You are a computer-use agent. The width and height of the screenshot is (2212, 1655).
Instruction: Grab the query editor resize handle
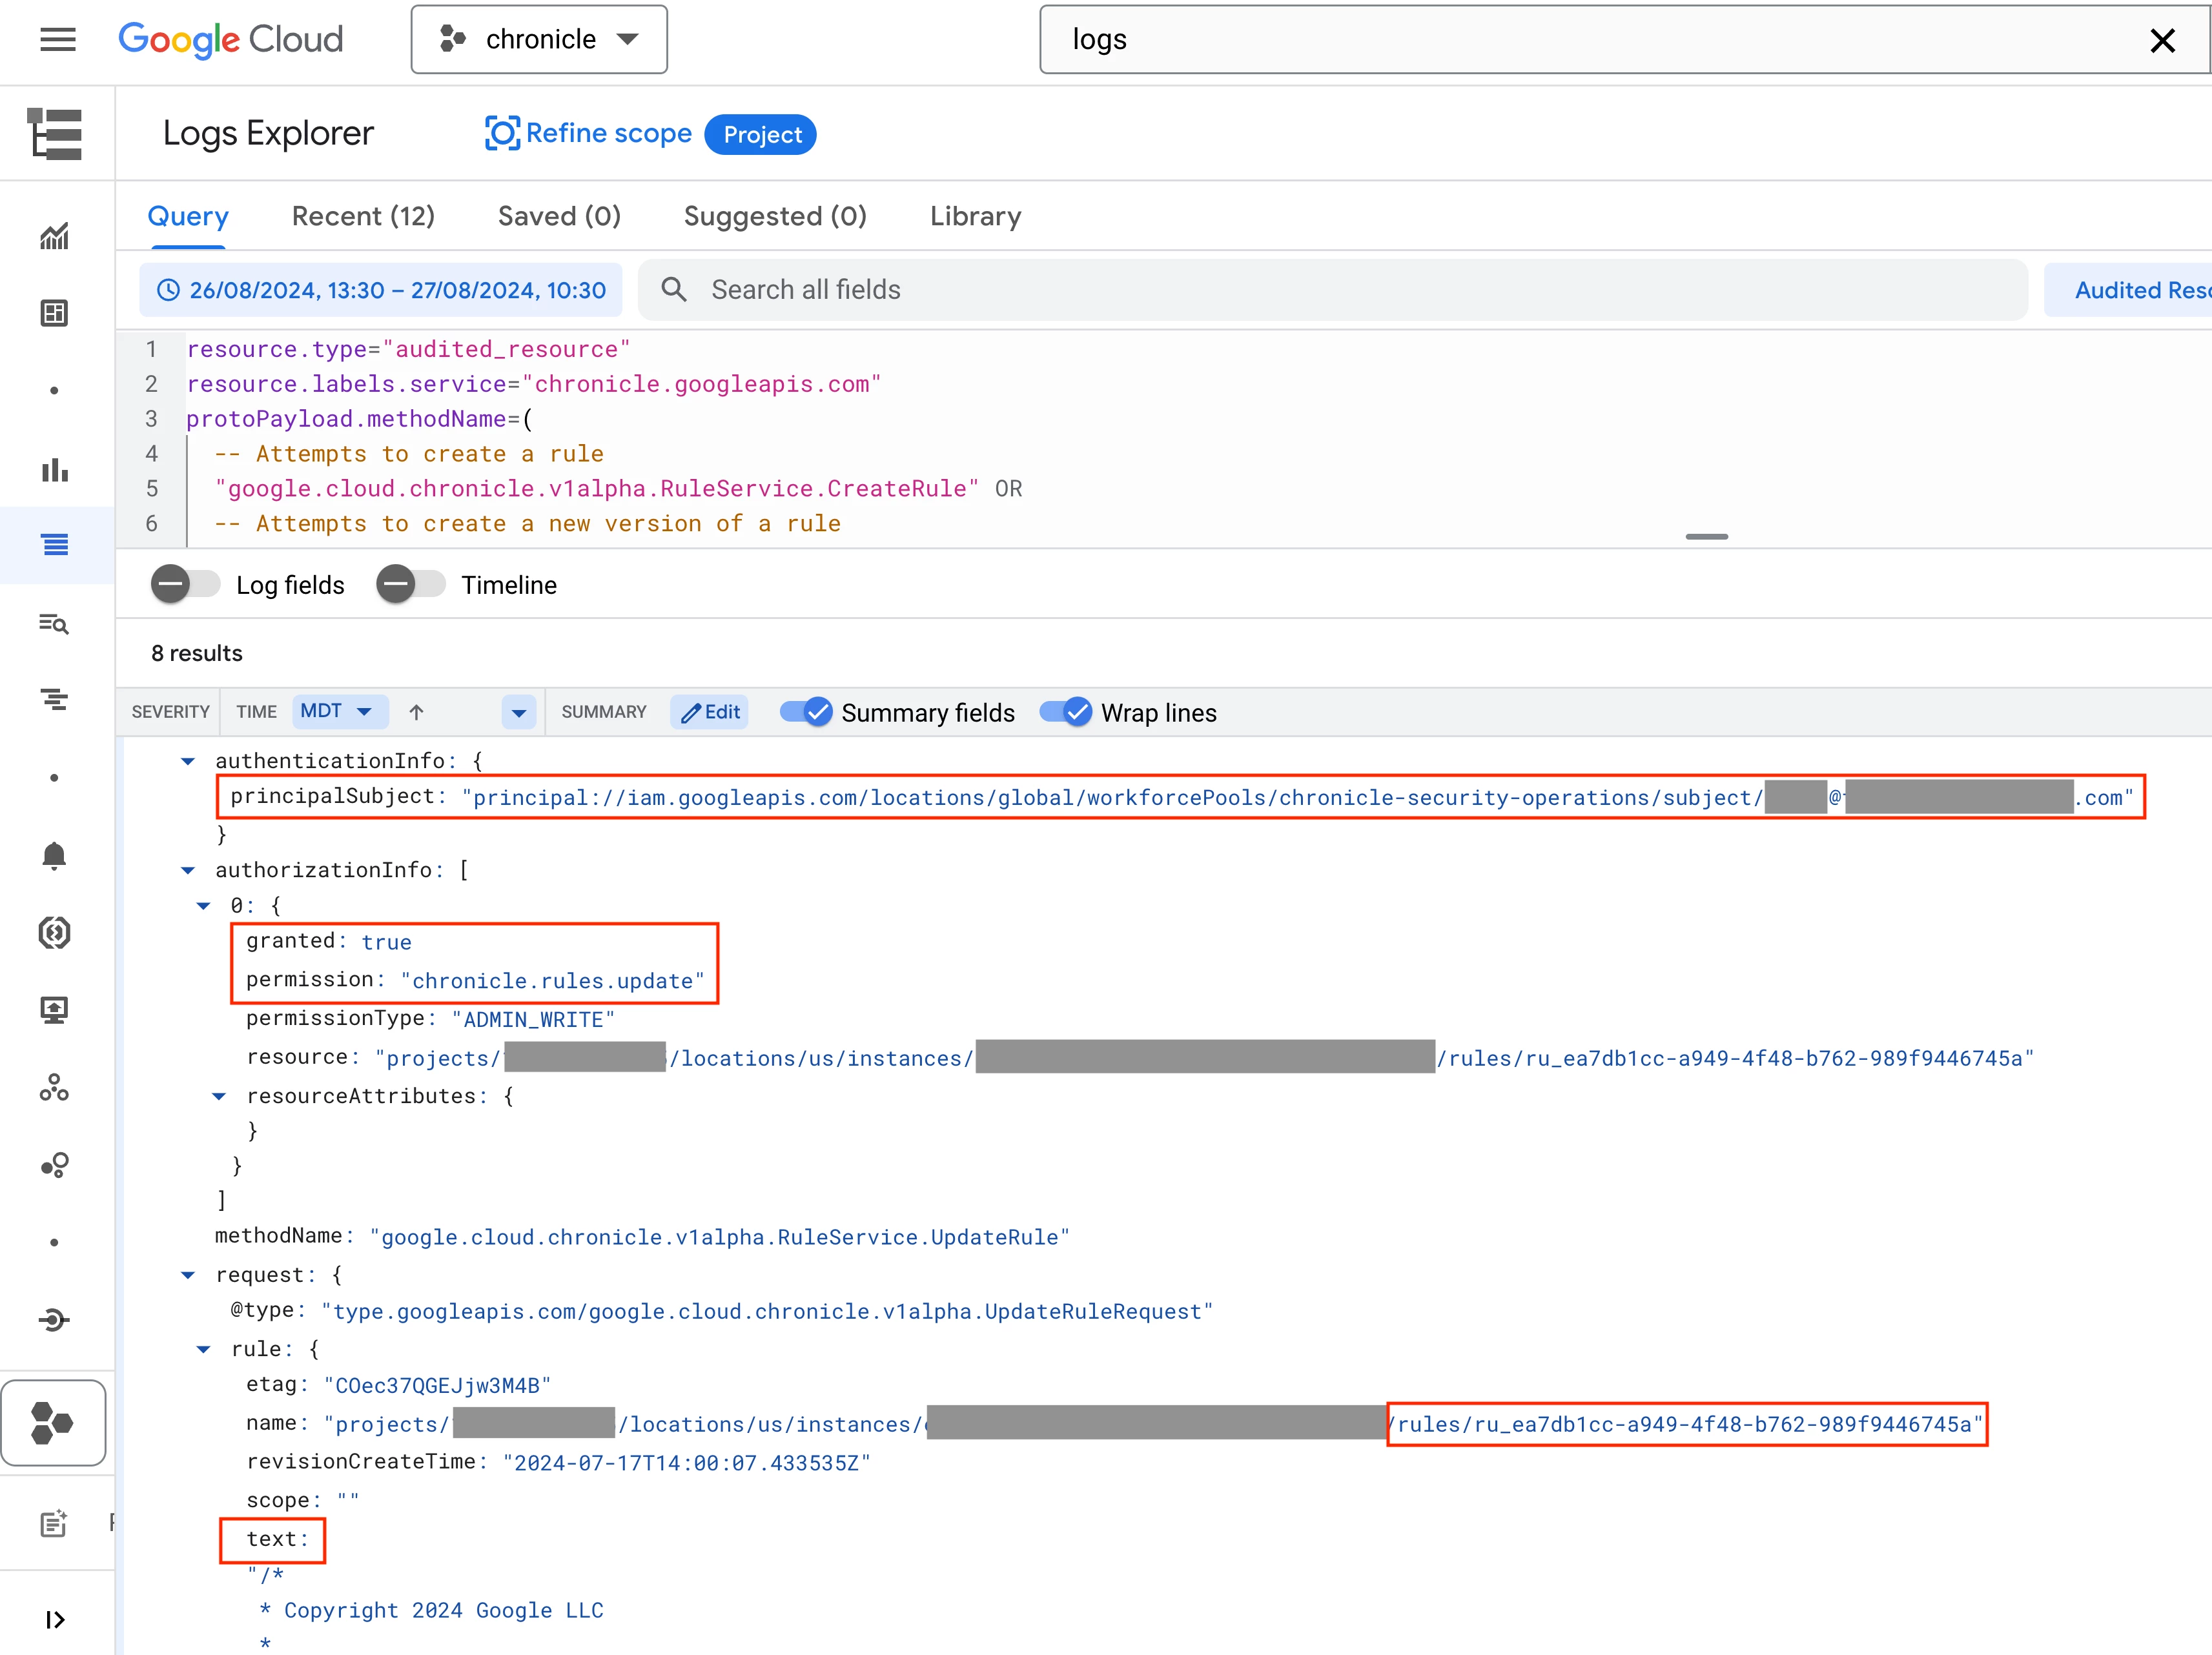click(x=1706, y=537)
